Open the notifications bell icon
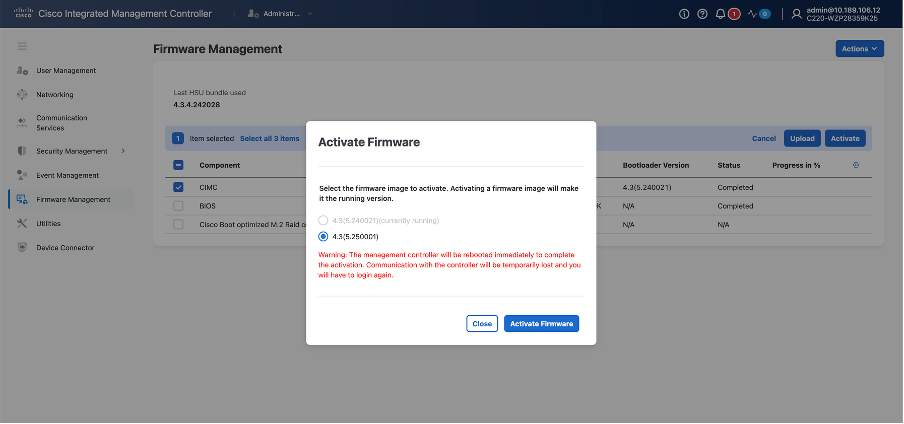Screen dimensions: 904x424 [721, 14]
